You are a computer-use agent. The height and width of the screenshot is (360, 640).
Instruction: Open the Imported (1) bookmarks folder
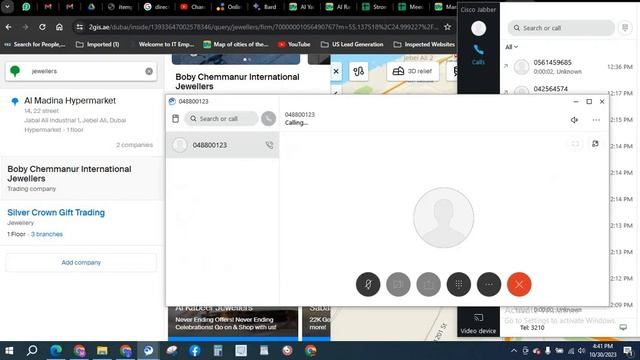(98, 44)
